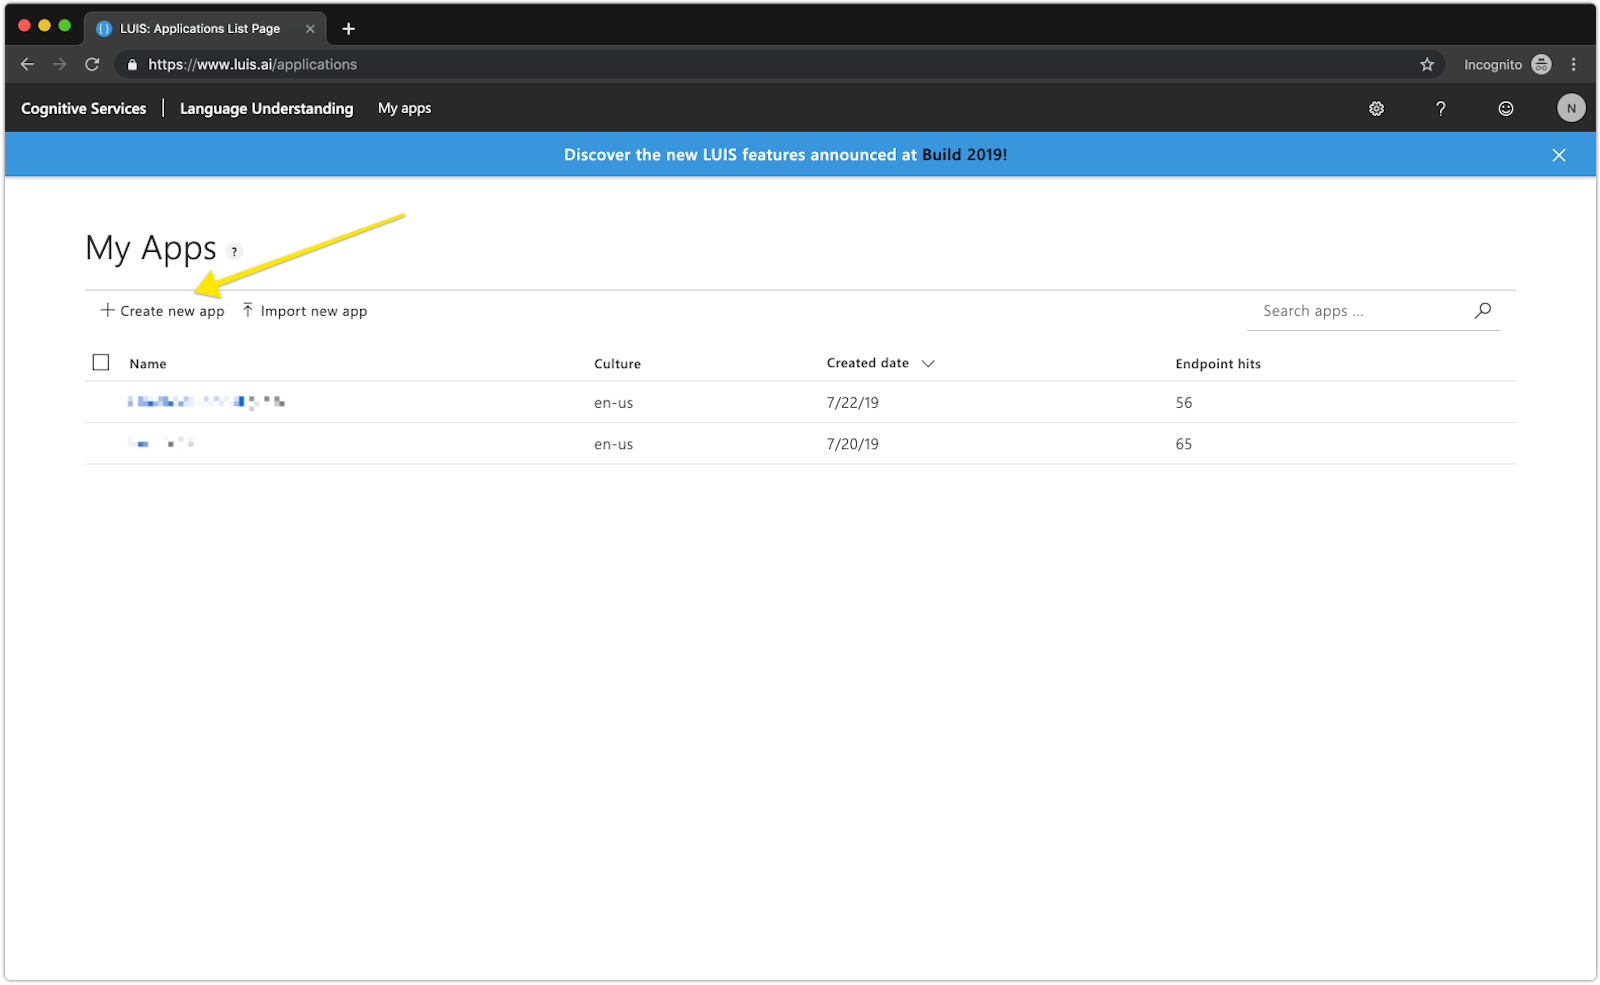Toggle sort order with the Created date chevron
This screenshot has width=1600, height=985.
pyautogui.click(x=929, y=363)
